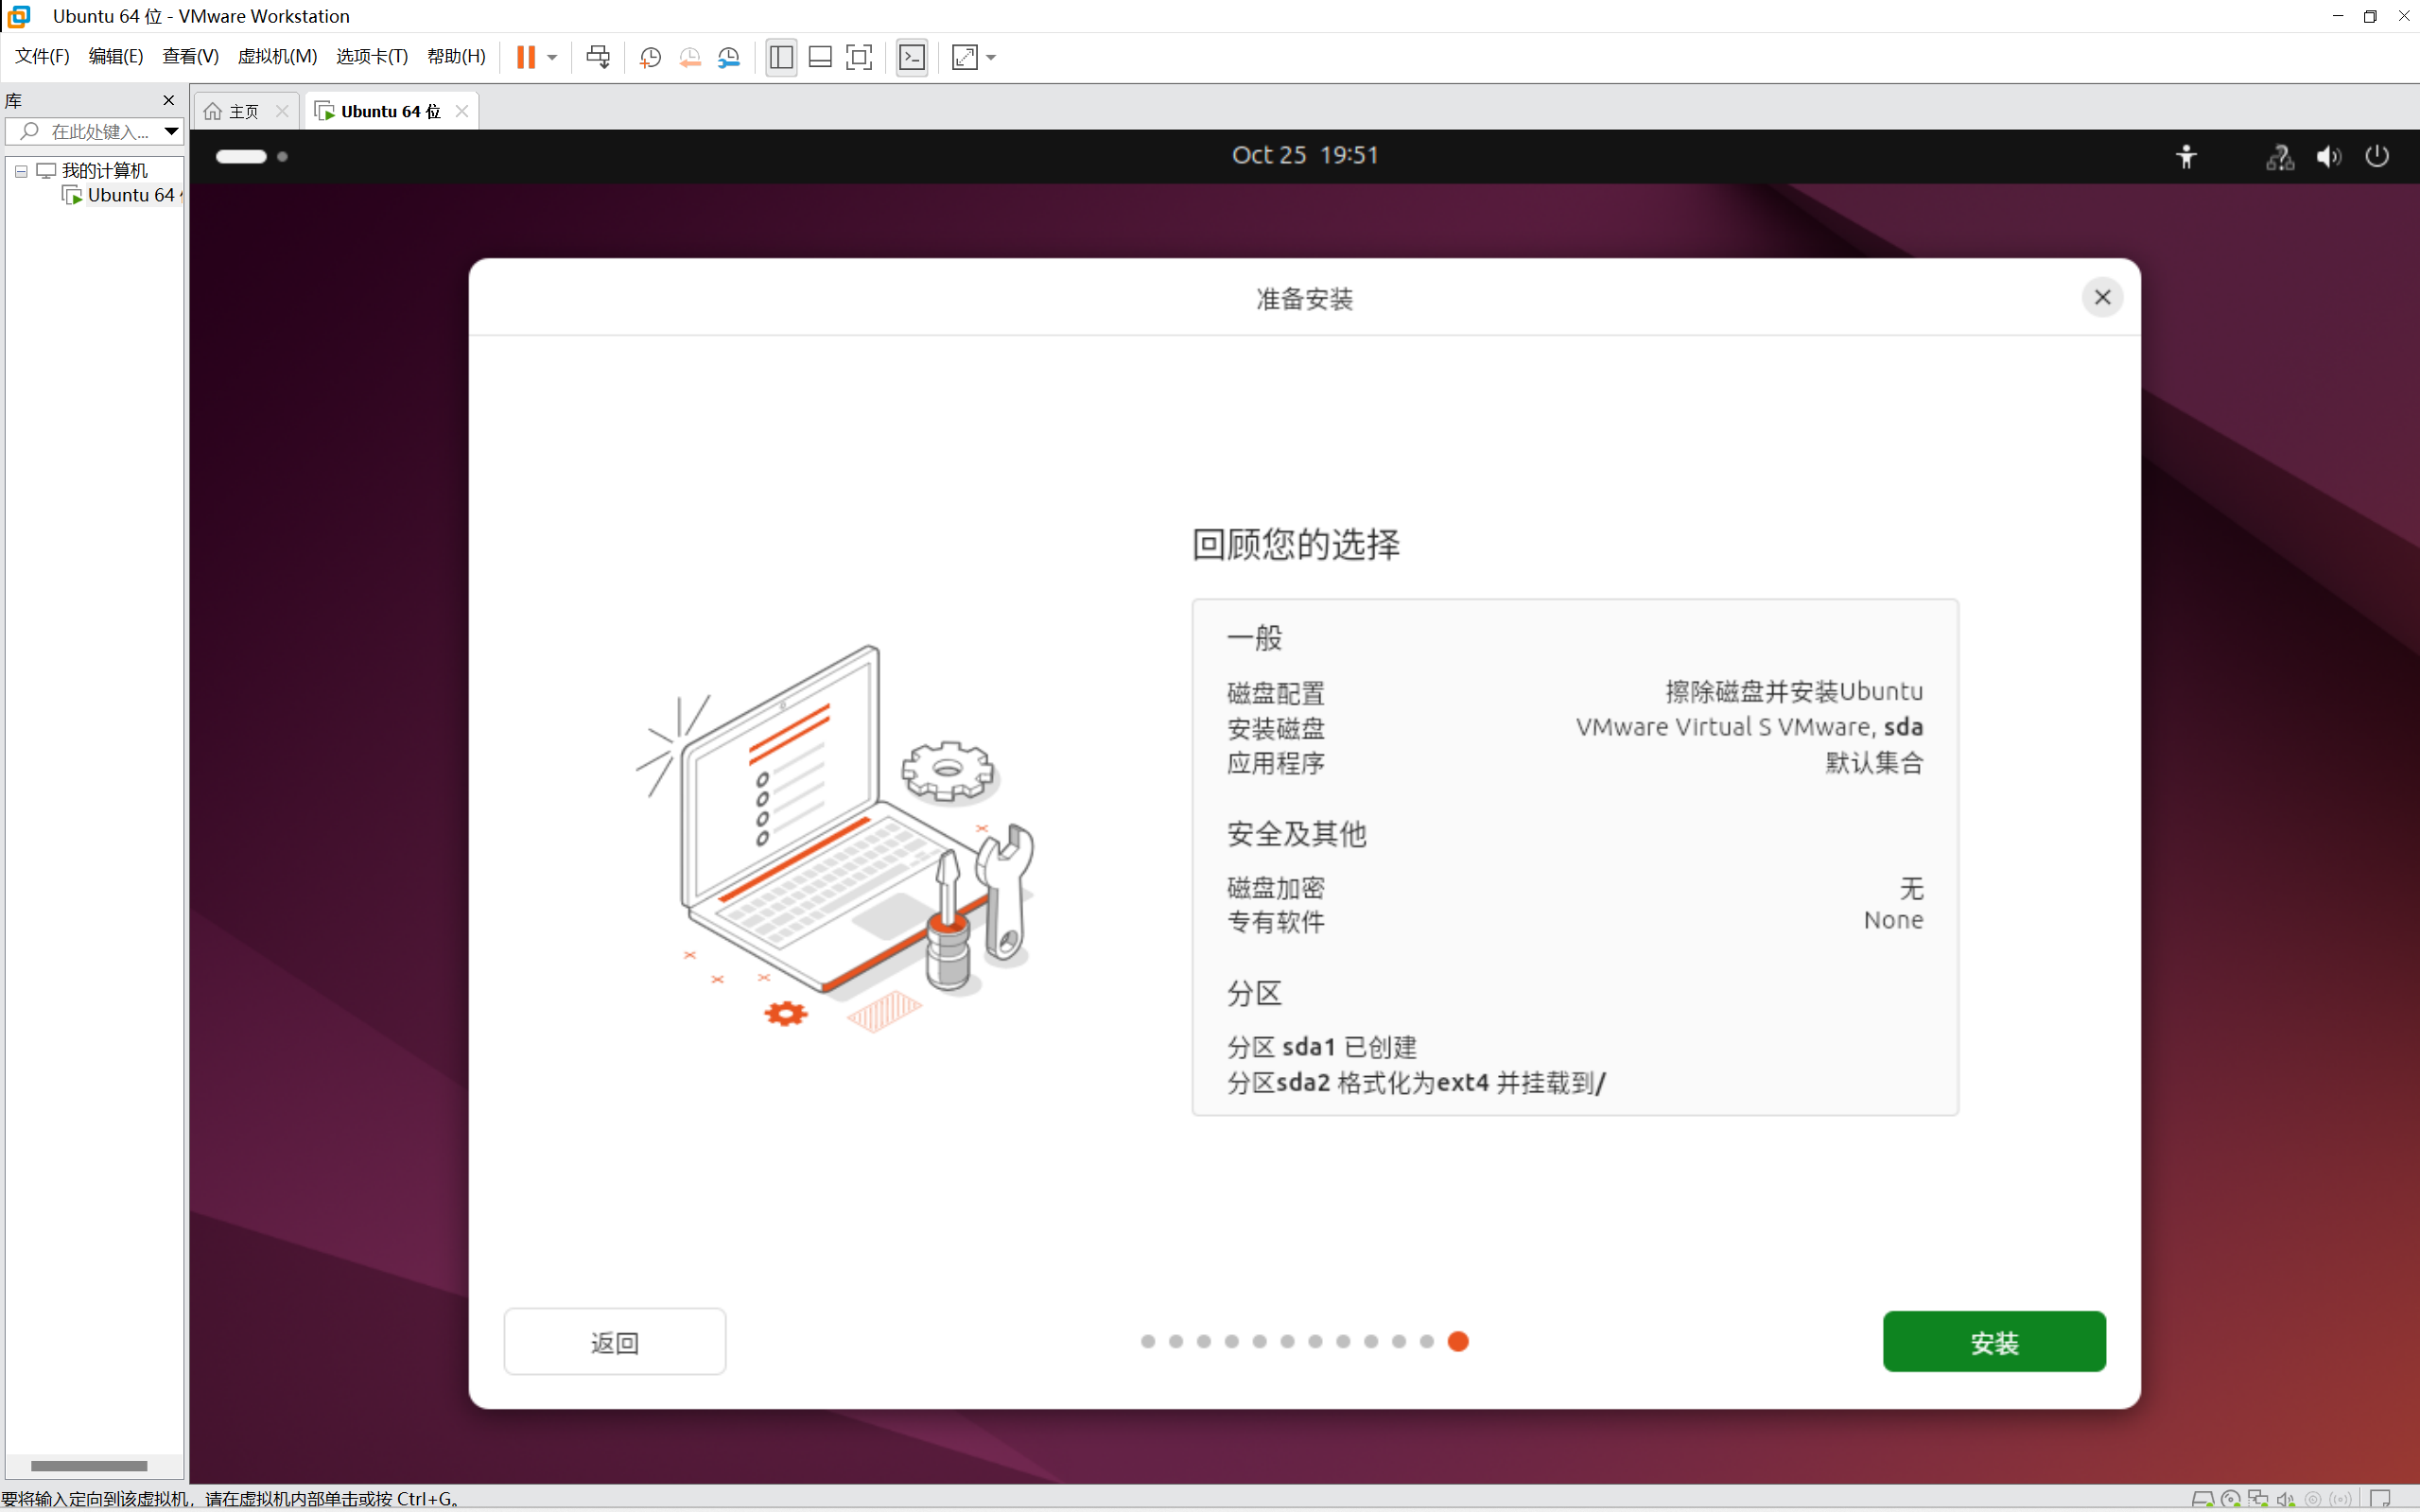Click the volume icon in Ubuntu top bar
Image resolution: width=2420 pixels, height=1512 pixels.
coord(2328,157)
